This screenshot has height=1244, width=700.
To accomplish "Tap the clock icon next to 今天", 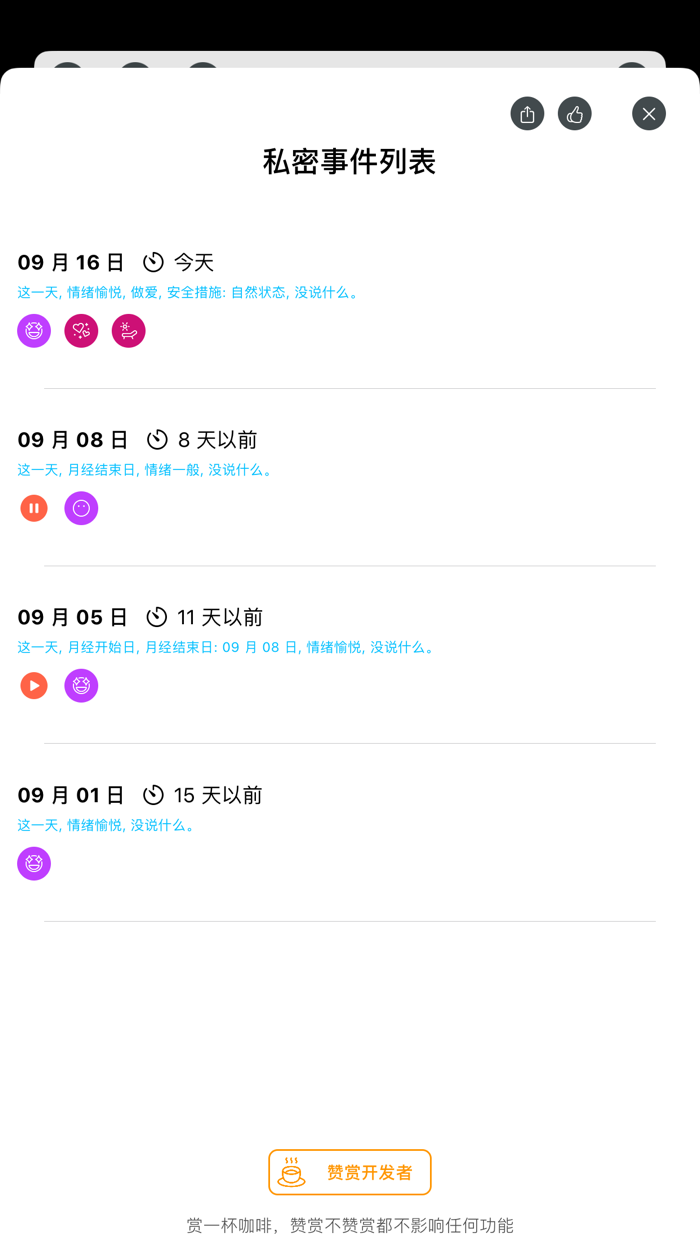I will pos(153,263).
